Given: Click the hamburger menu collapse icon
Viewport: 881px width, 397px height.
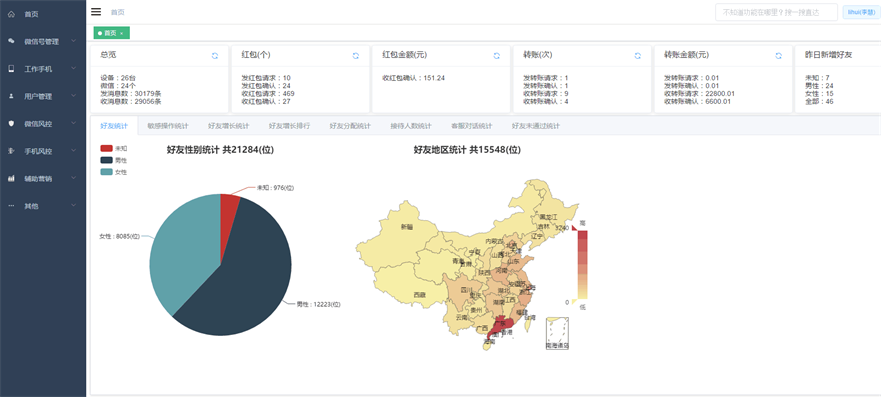Looking at the screenshot, I should (96, 12).
